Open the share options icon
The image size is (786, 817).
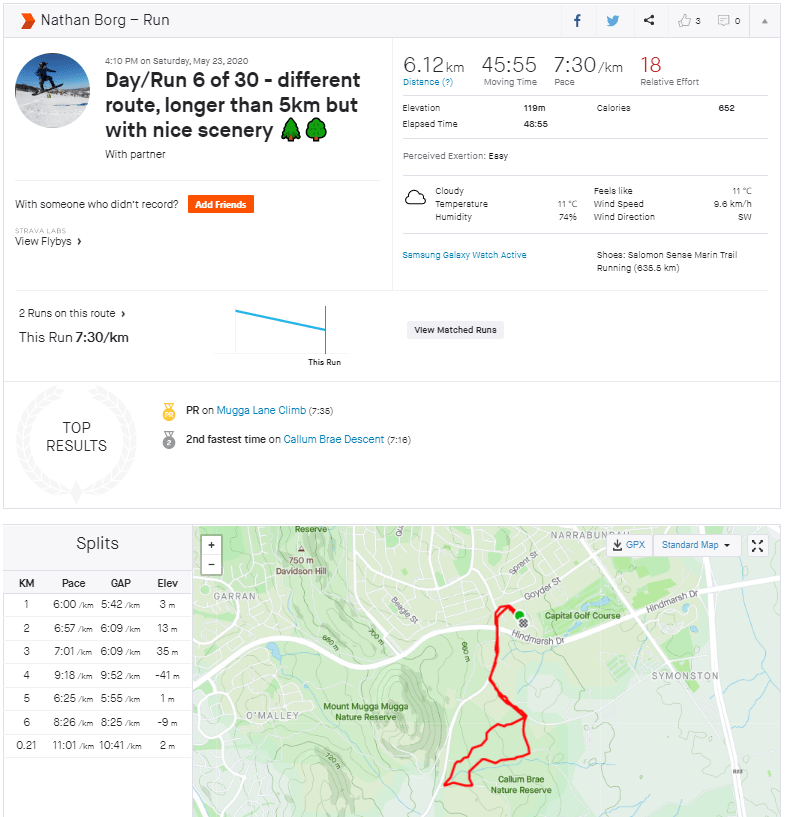coord(649,20)
